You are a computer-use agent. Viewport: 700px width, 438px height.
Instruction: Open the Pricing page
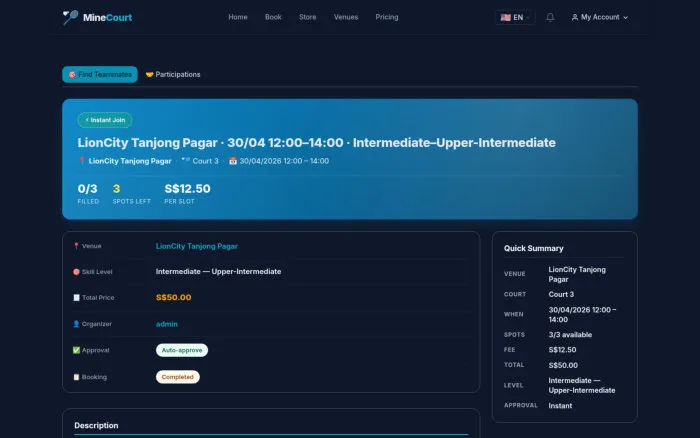point(387,17)
